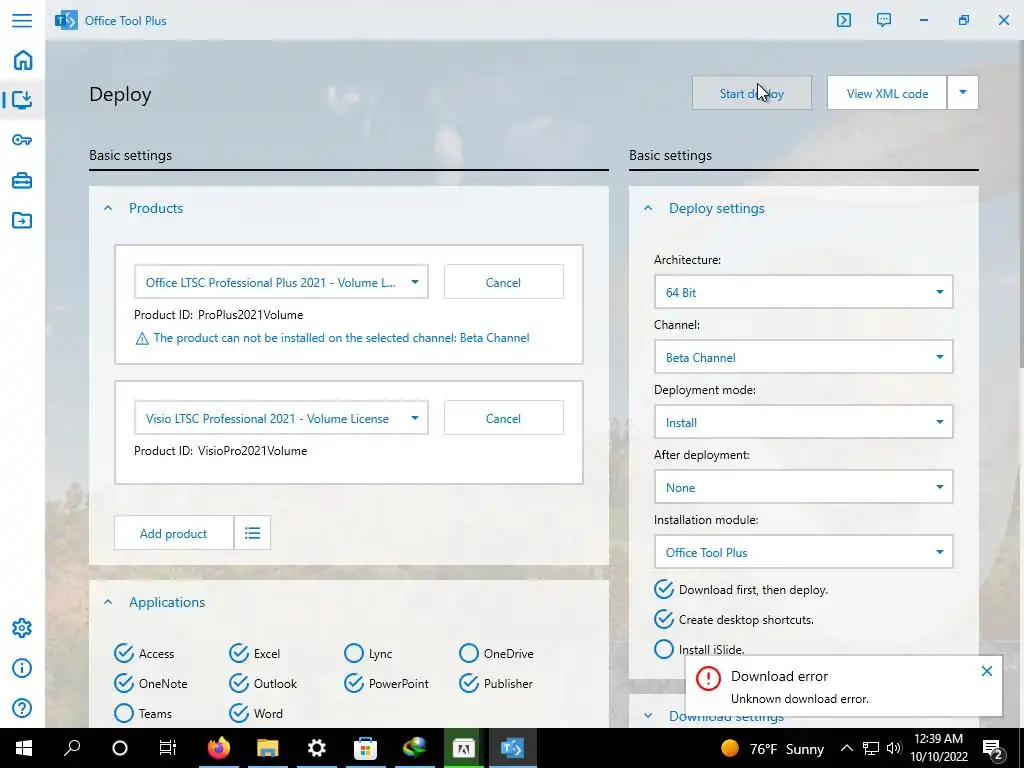This screenshot has height=768, width=1024.
Task: Open the Toolbox briefcase sidebar icon
Action: pyautogui.click(x=22, y=180)
